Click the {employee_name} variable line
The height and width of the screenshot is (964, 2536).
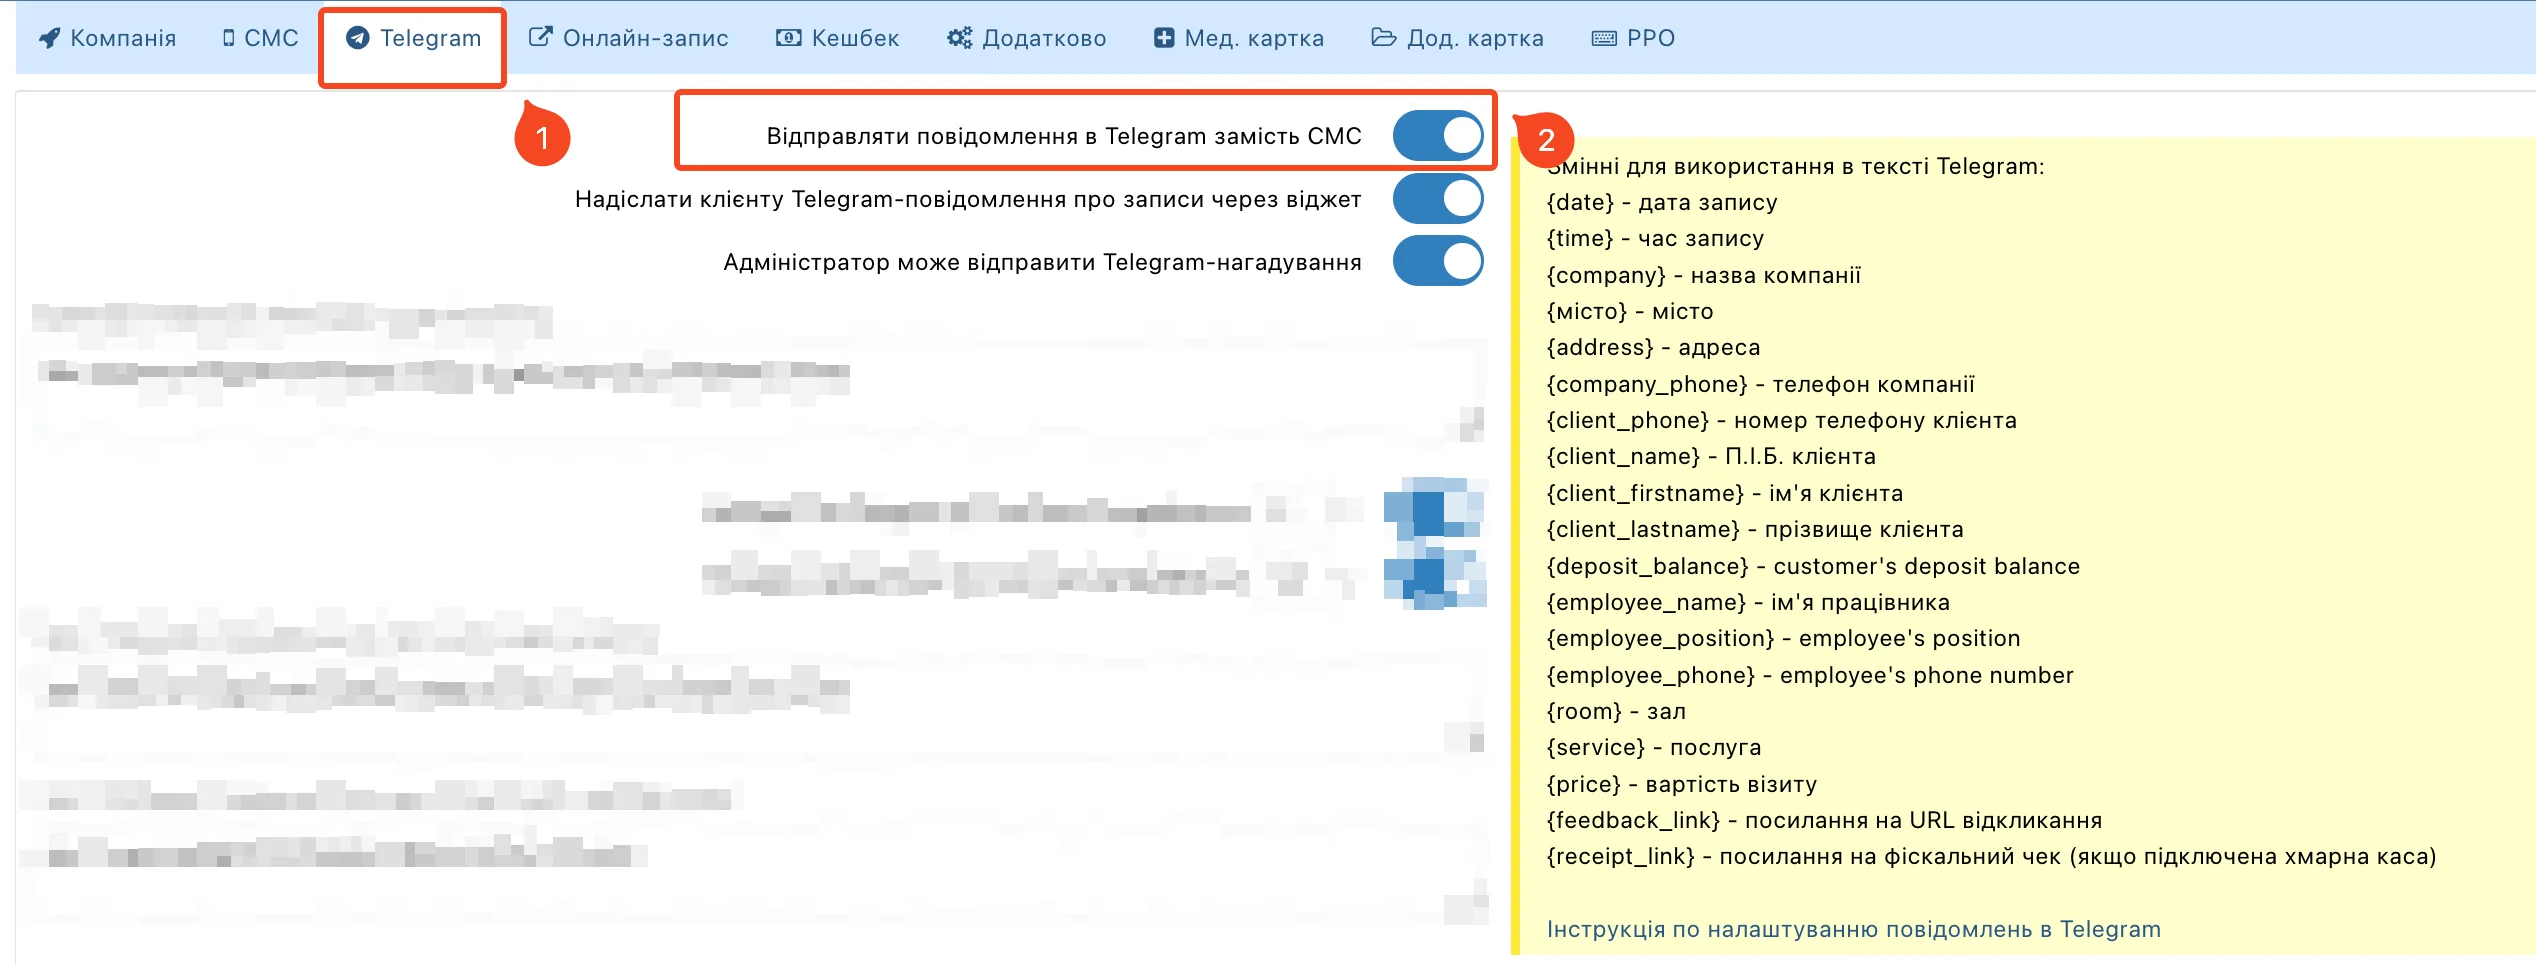pyautogui.click(x=1748, y=602)
